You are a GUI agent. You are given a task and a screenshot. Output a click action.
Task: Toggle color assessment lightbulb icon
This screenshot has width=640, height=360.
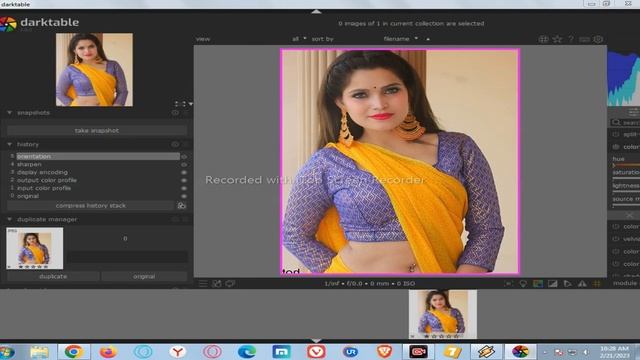point(523,284)
